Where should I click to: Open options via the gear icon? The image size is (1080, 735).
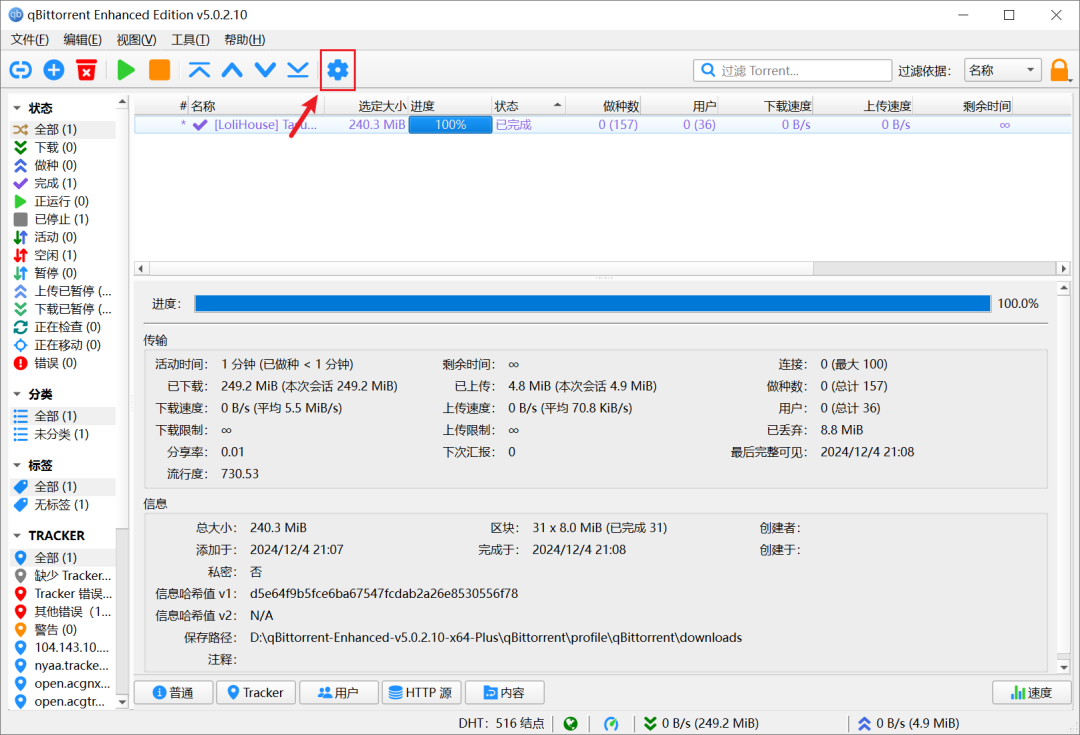tap(338, 70)
